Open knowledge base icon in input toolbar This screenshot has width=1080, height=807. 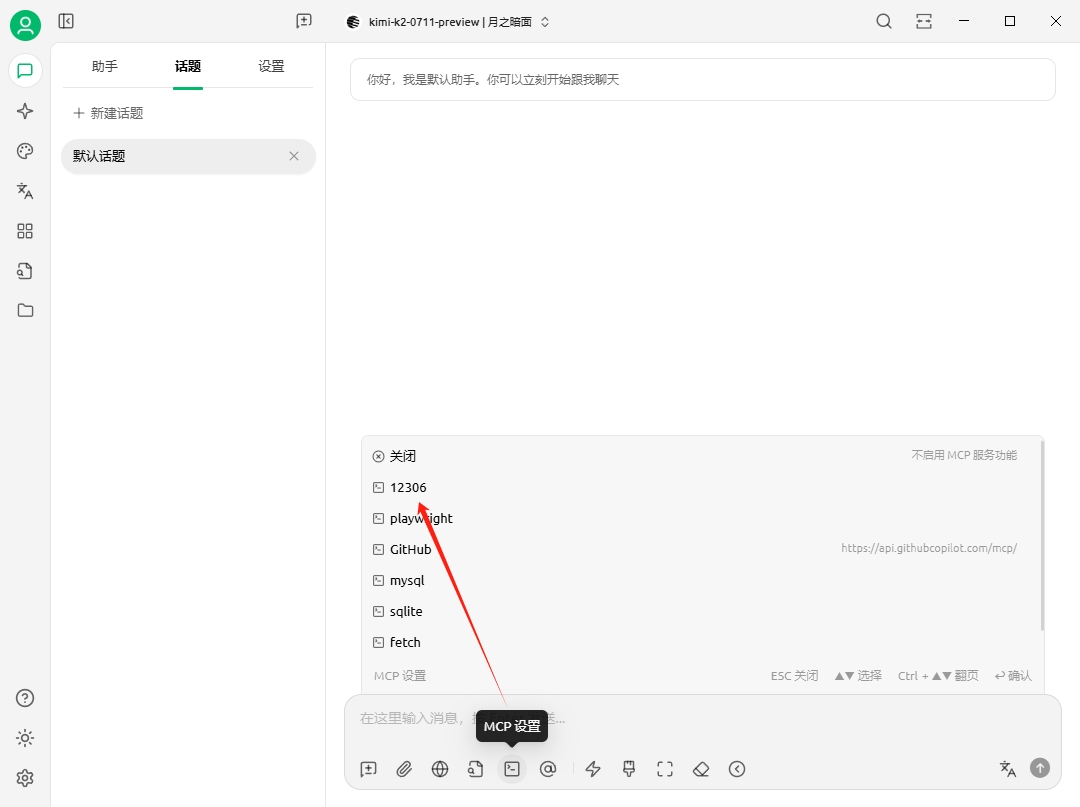pyautogui.click(x=476, y=768)
